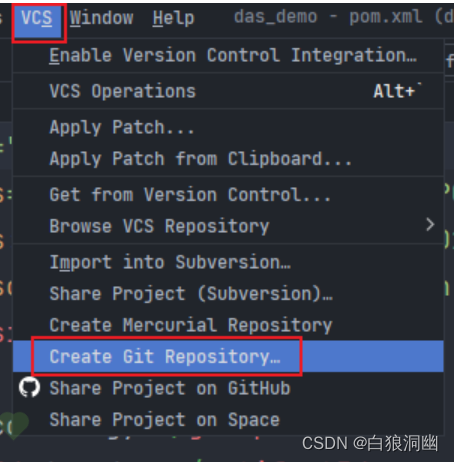Click the das_demo pom.xml window title

[343, 17]
